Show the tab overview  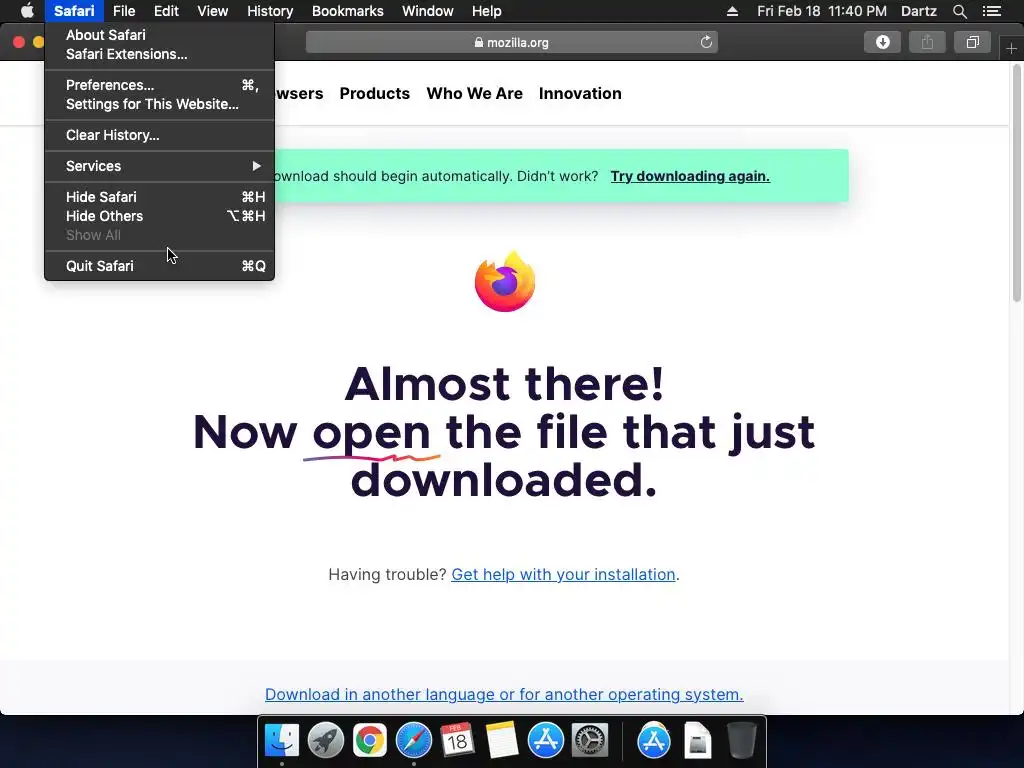pyautogui.click(x=972, y=42)
